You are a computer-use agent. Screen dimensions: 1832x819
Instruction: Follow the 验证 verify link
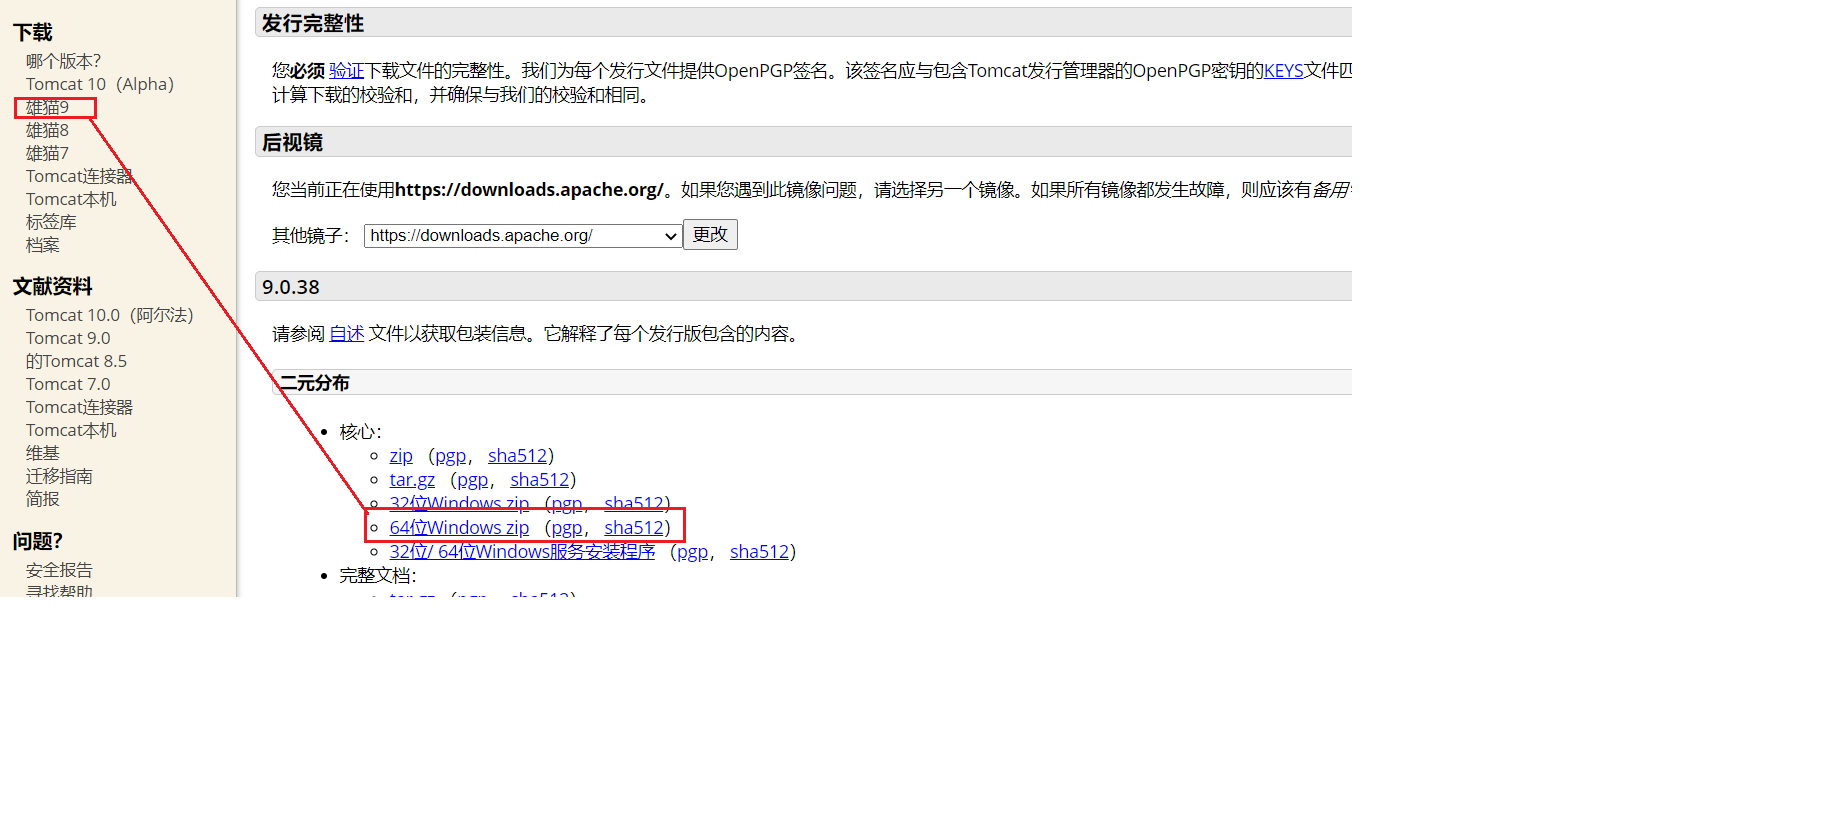pyautogui.click(x=346, y=71)
